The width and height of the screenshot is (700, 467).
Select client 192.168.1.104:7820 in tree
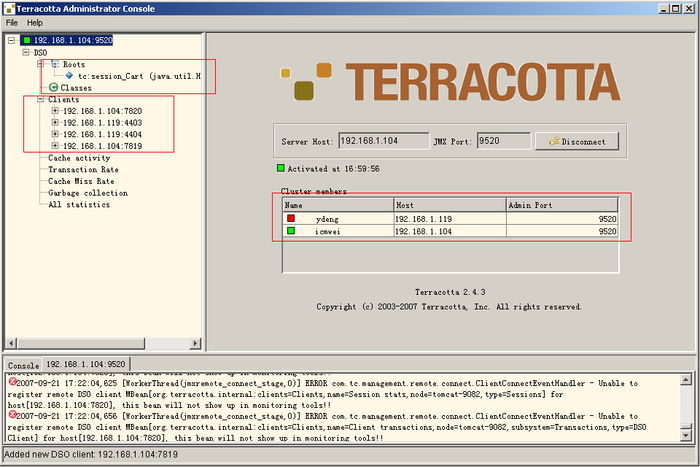coord(102,111)
